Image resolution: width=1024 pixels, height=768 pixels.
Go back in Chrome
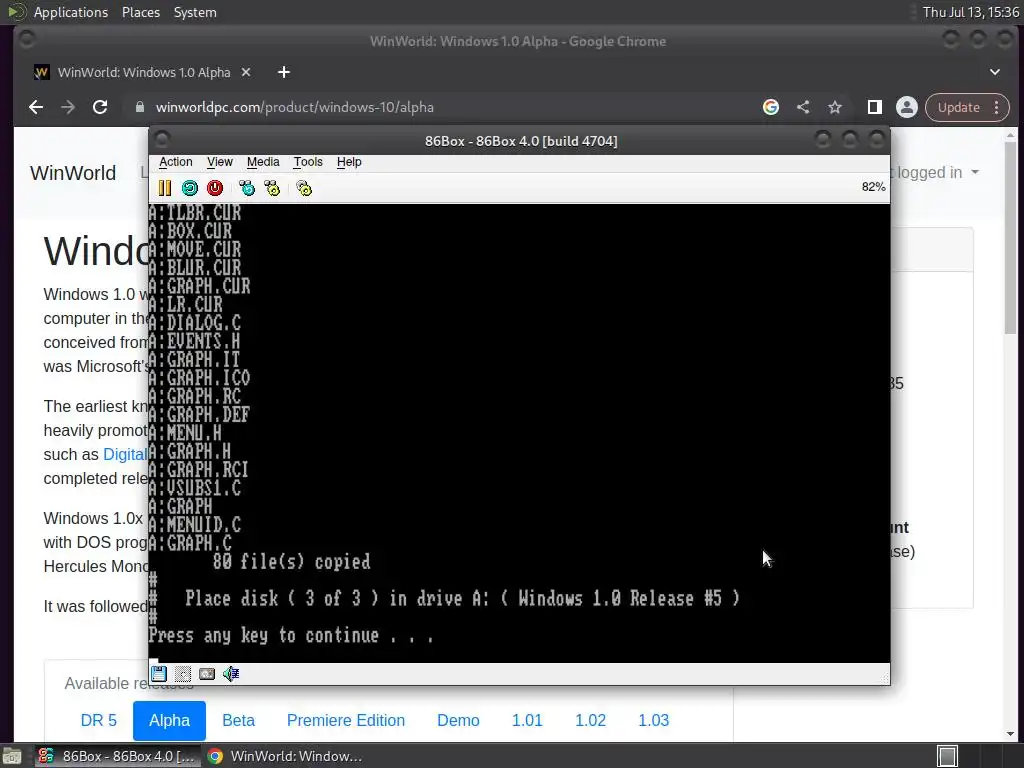(x=36, y=107)
